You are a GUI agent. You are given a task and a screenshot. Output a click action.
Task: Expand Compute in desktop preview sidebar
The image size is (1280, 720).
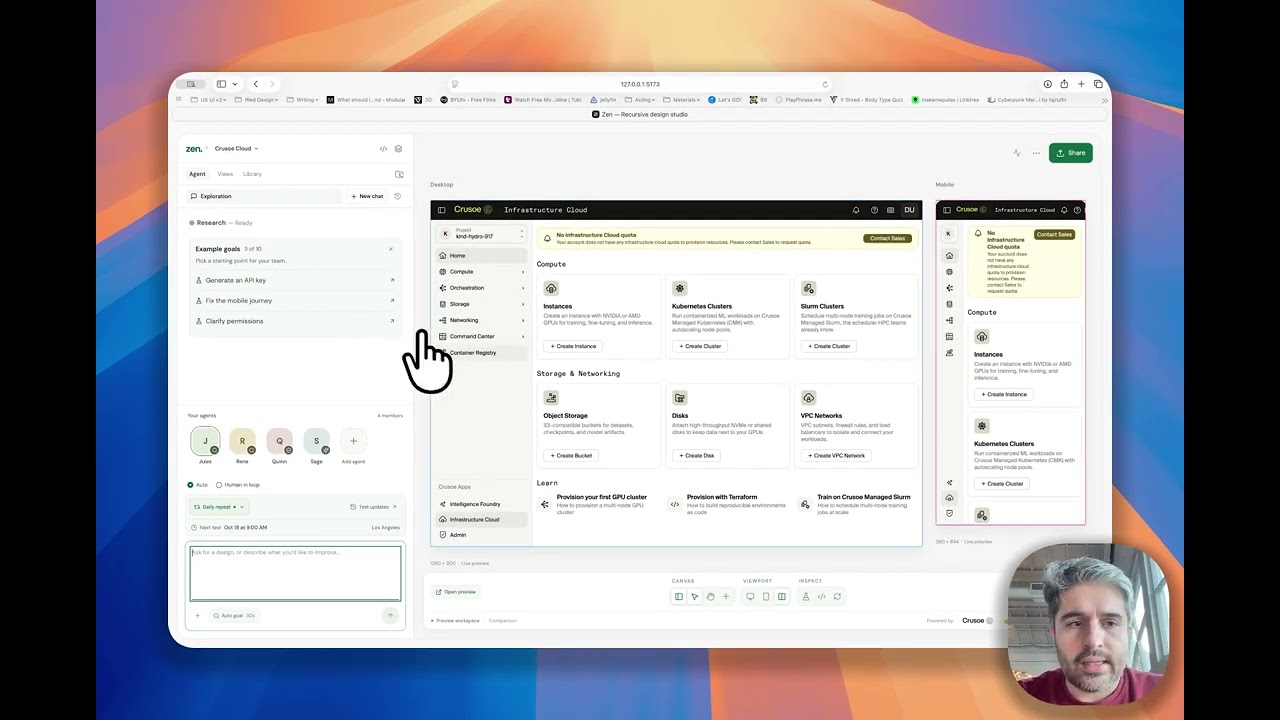(x=481, y=272)
